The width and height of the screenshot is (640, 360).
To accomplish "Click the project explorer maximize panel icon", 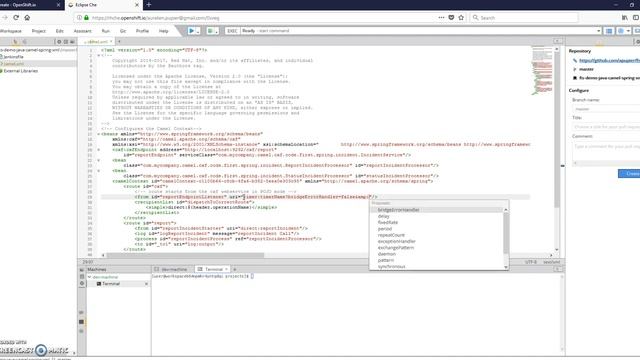I will (66, 42).
